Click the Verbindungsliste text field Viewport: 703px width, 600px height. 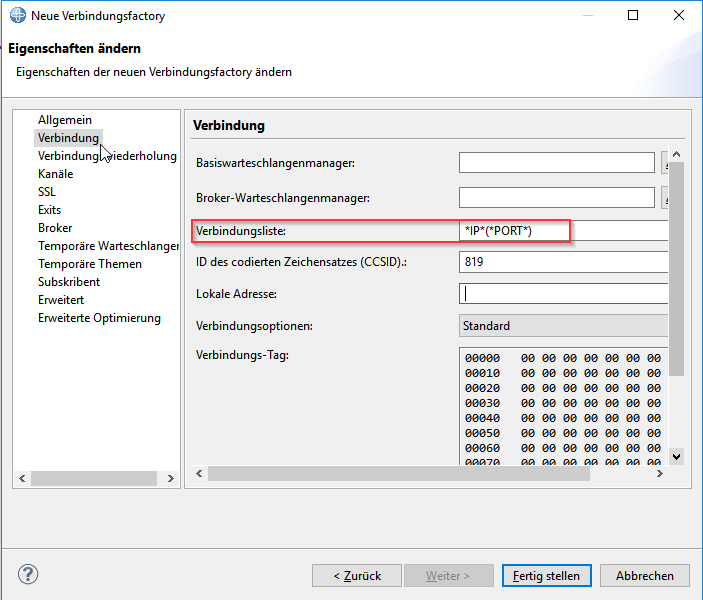click(x=563, y=231)
